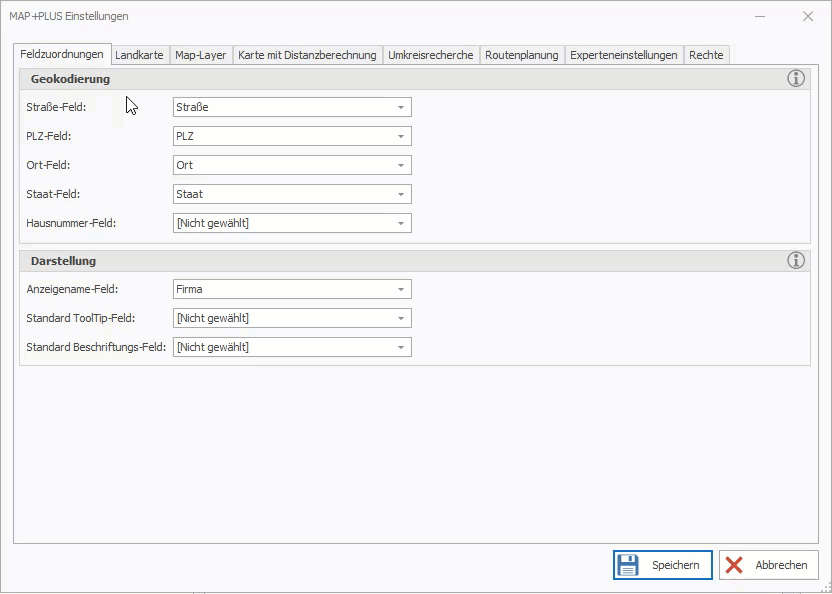Click the Geokodierung info icon

click(796, 78)
